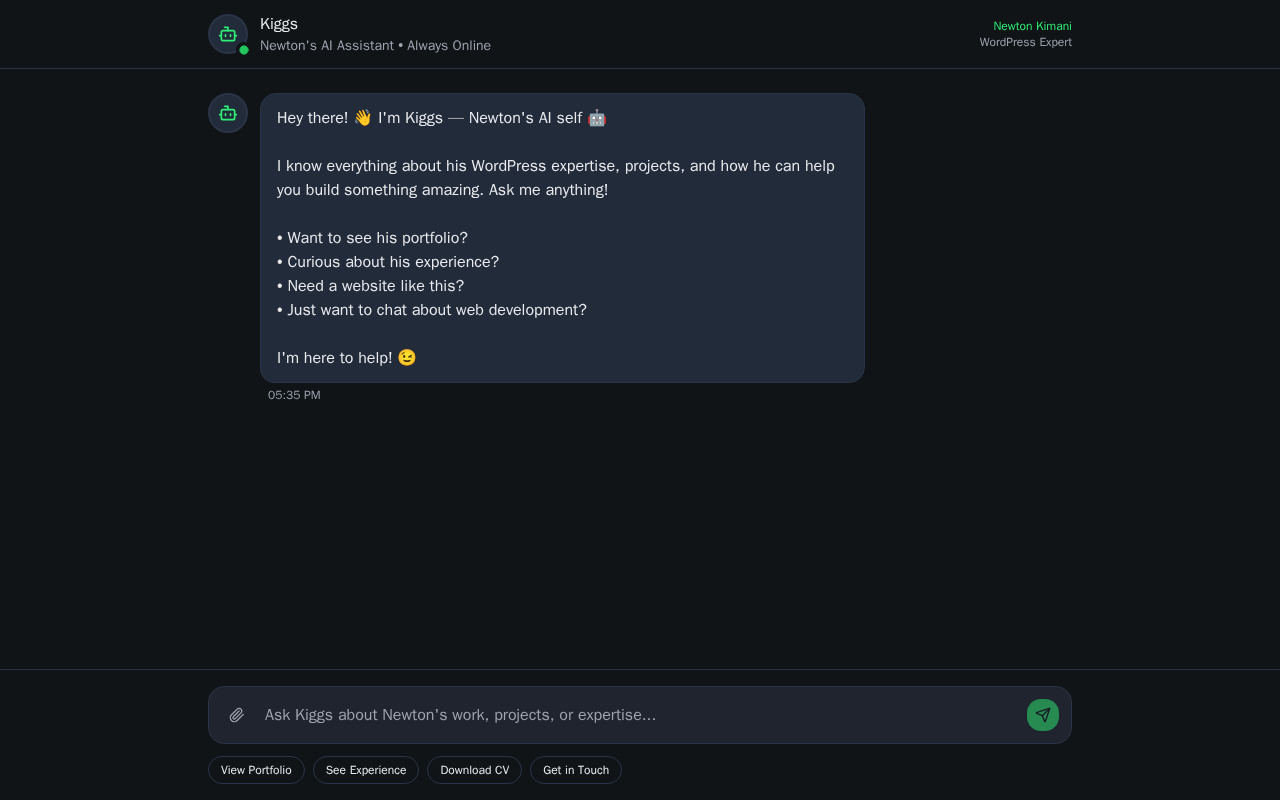The image size is (1280, 800).
Task: Click the "Always Online" subtitle text
Action: coord(449,46)
